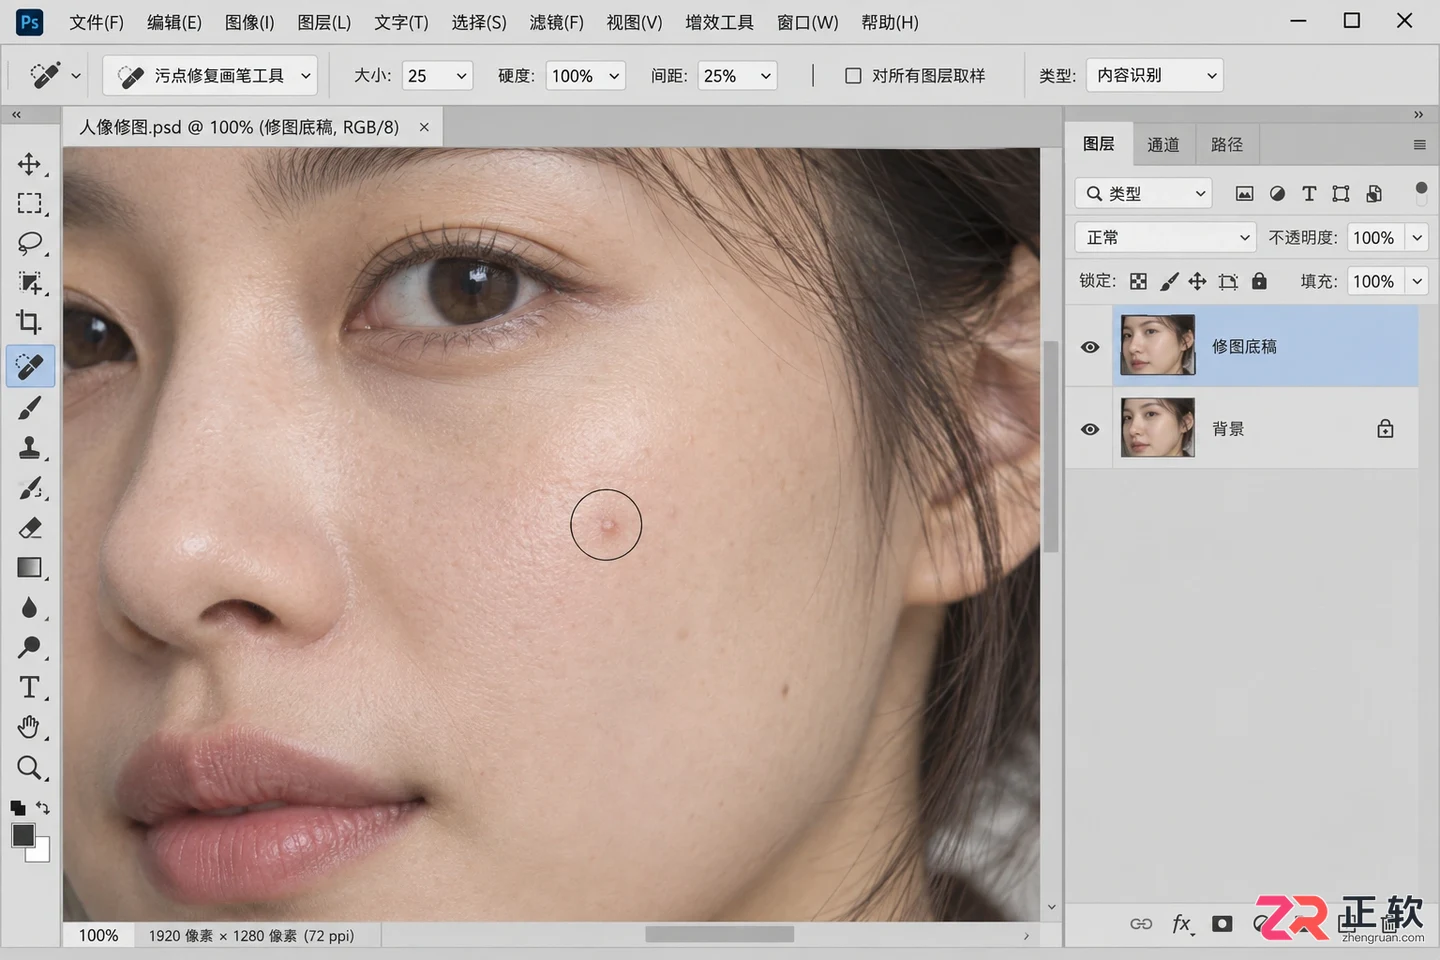Click the fx layer style icon

(1182, 924)
